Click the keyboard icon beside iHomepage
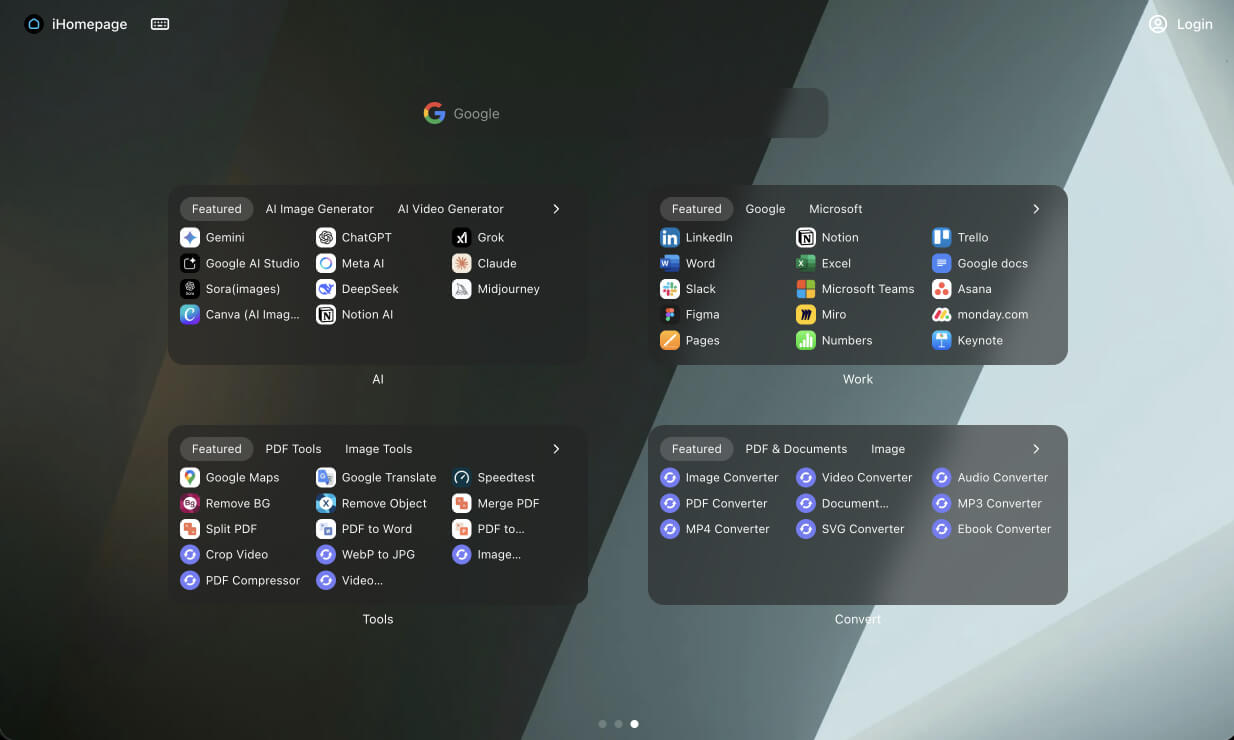Screen dimensions: 1234x740 [160, 24]
